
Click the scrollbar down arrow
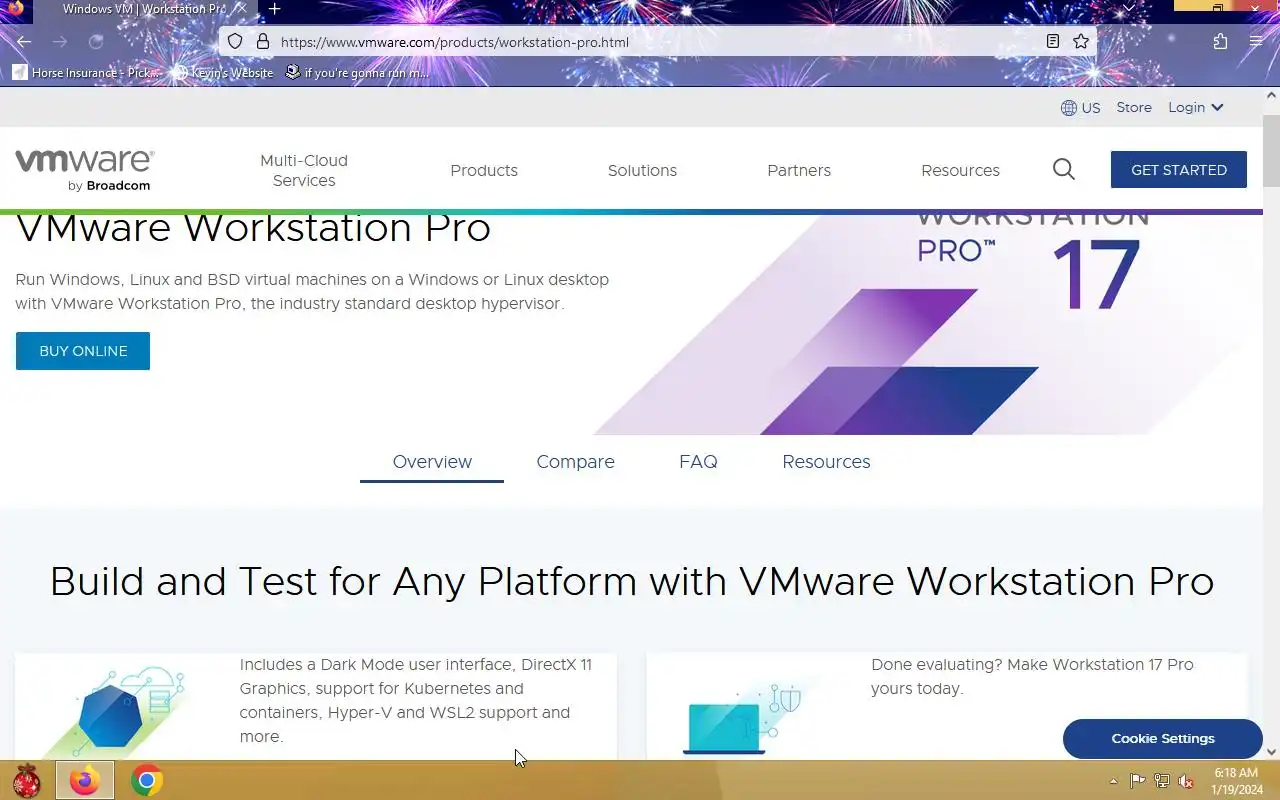click(x=1271, y=752)
